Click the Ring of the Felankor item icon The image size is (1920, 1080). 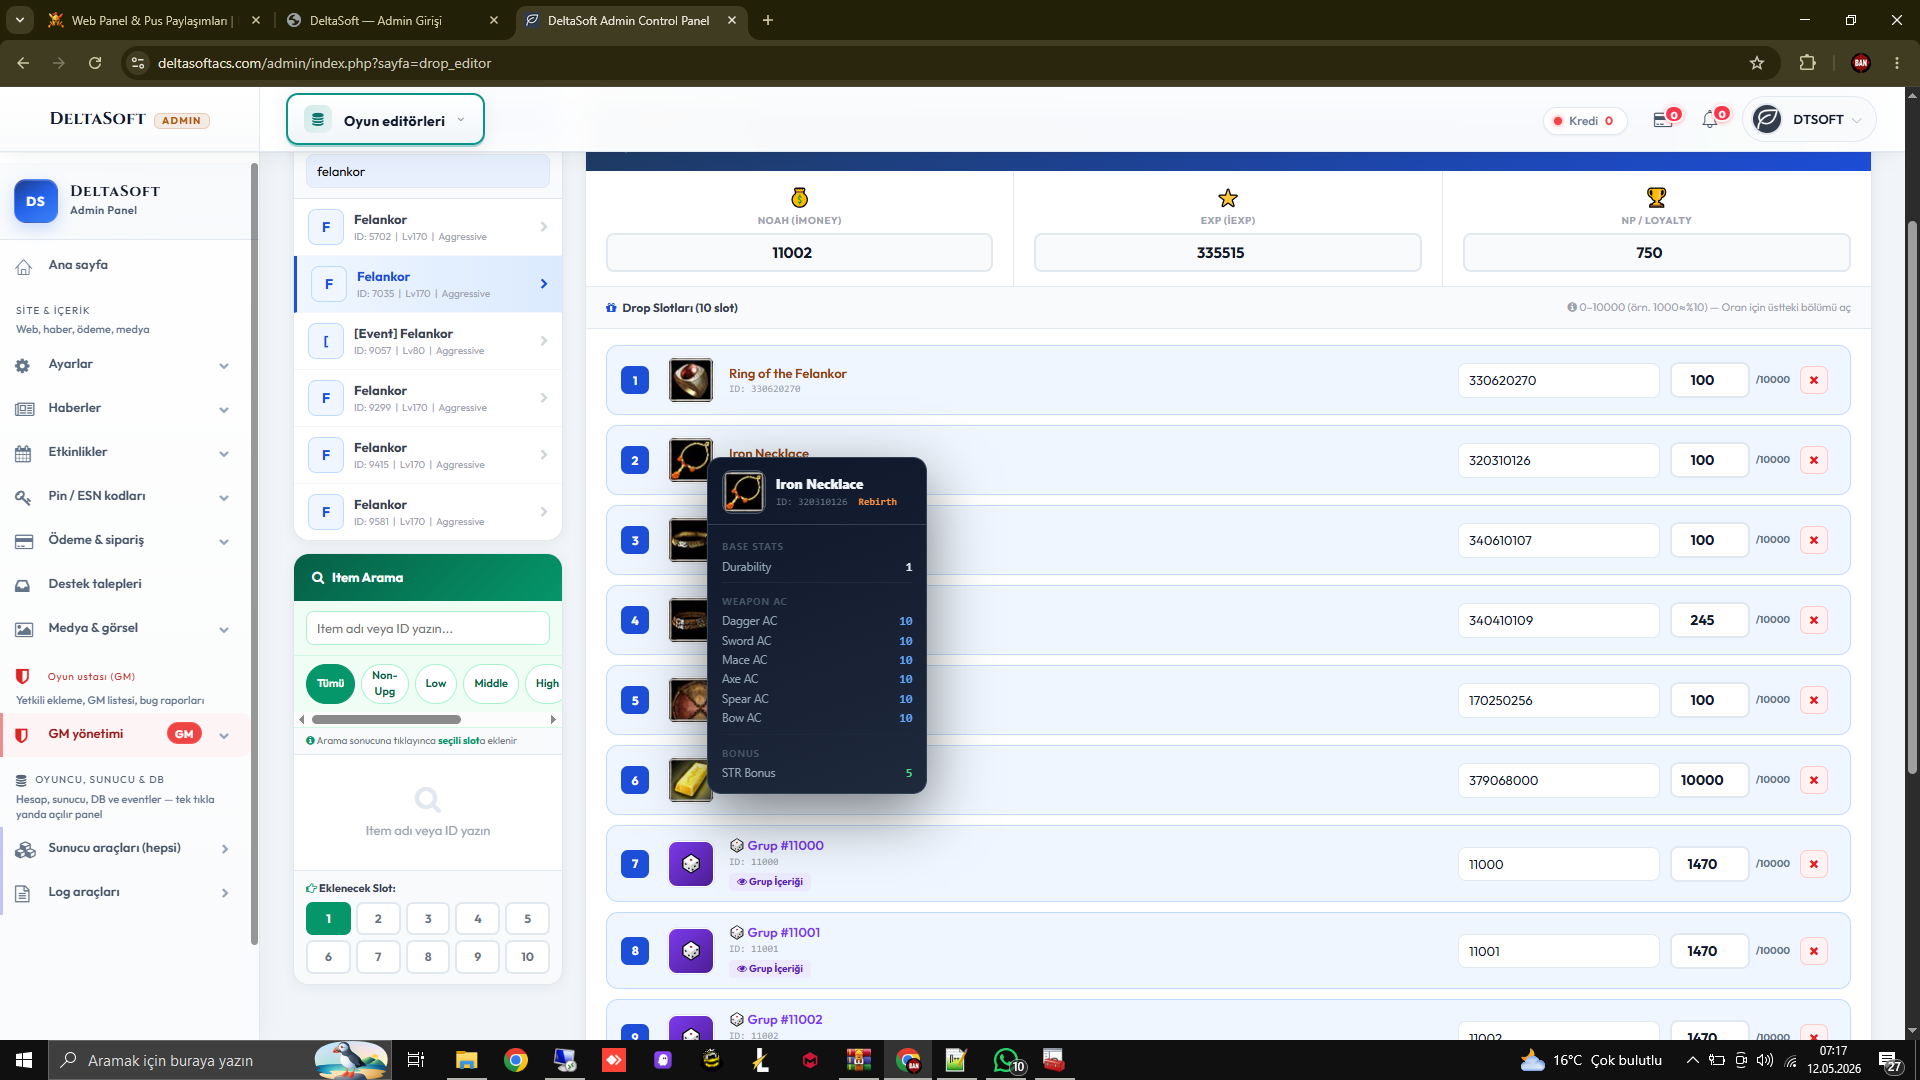(x=691, y=380)
